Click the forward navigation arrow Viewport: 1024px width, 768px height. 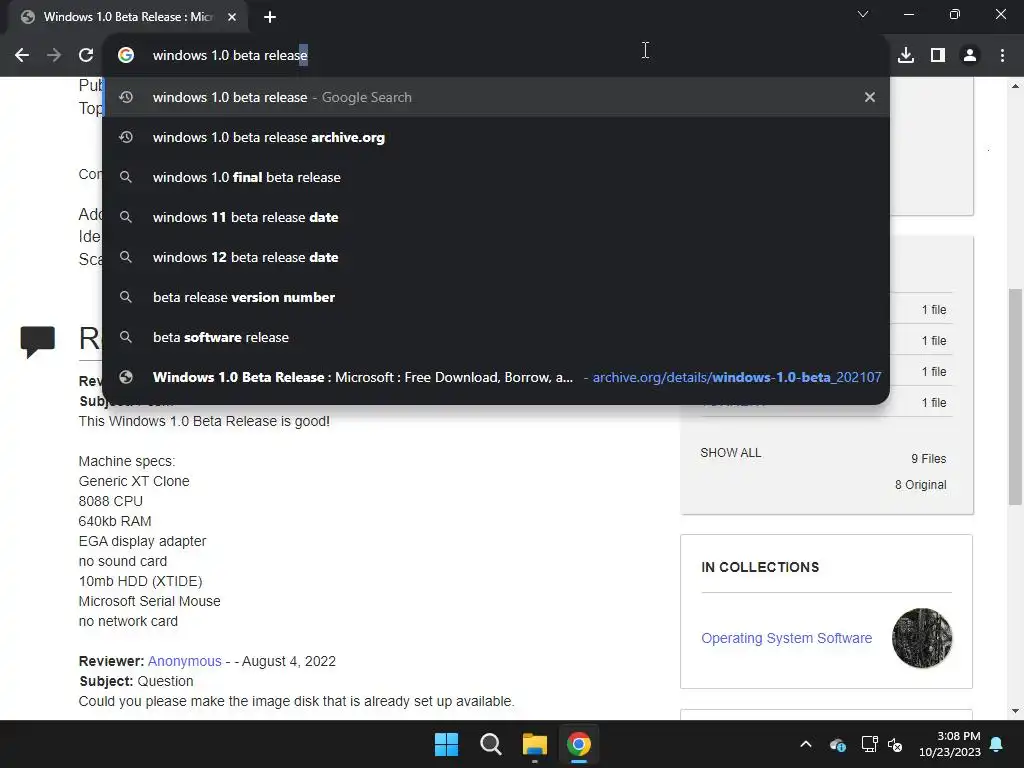point(54,56)
